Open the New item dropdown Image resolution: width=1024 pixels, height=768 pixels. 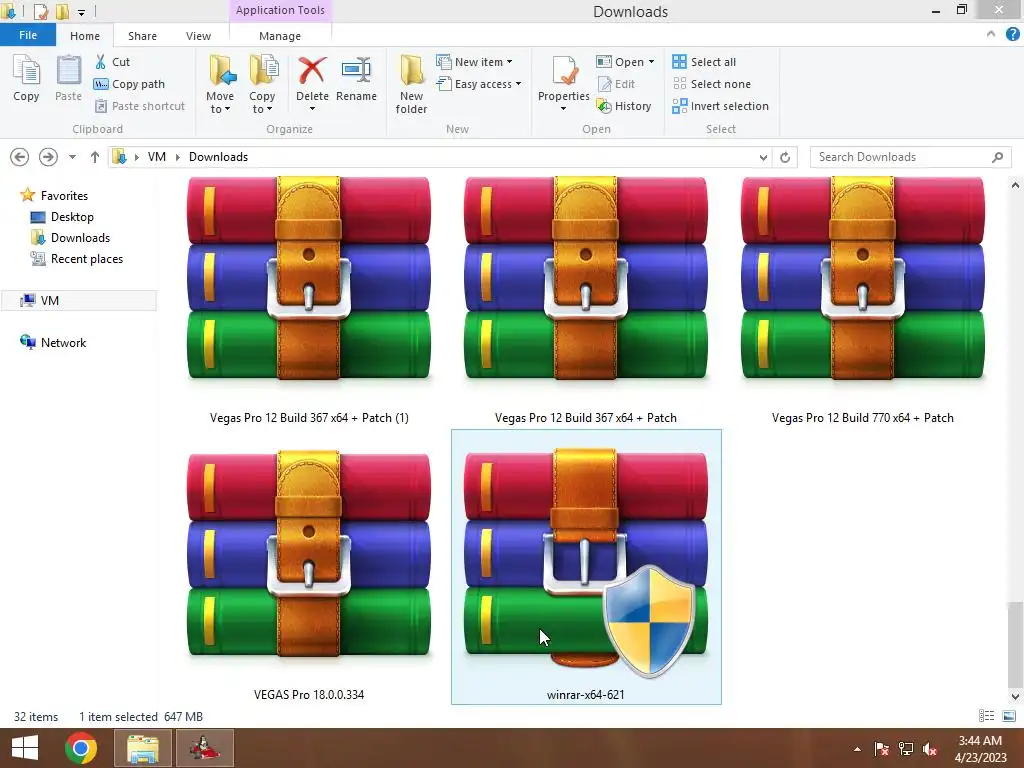[474, 61]
